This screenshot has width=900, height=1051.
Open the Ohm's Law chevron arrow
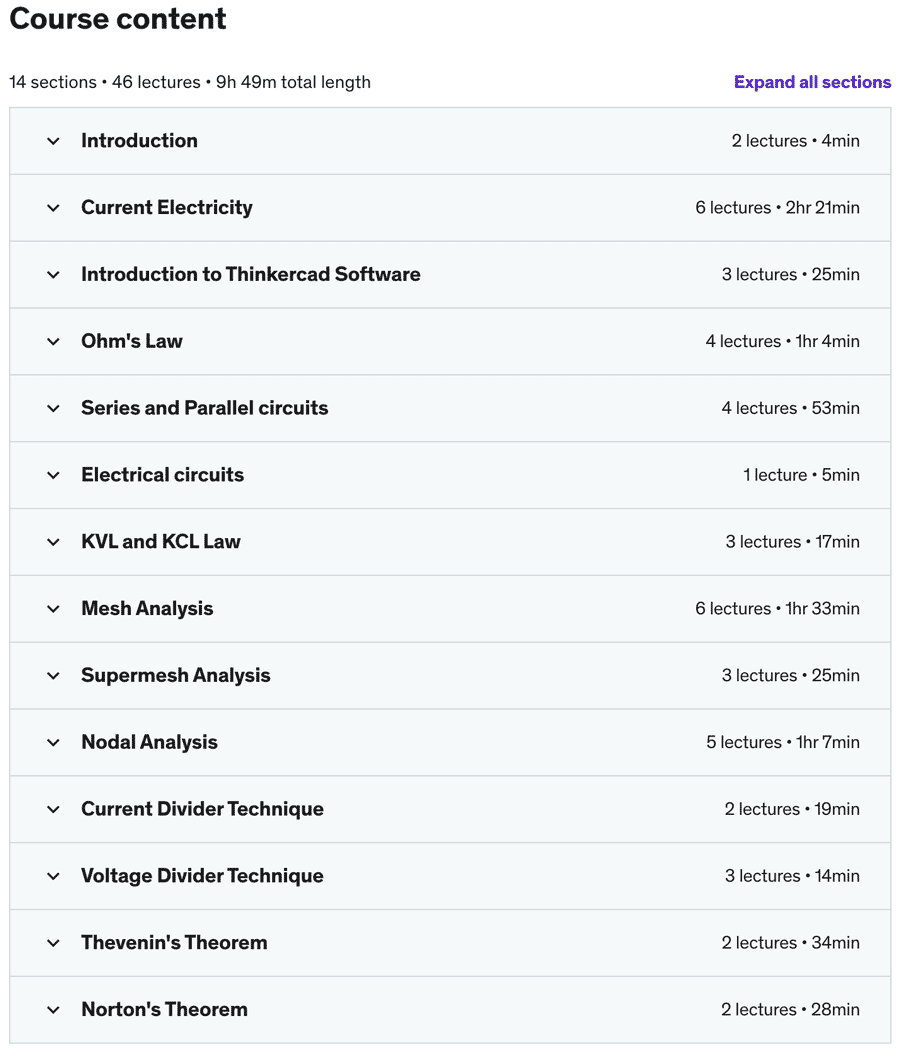pyautogui.click(x=54, y=342)
